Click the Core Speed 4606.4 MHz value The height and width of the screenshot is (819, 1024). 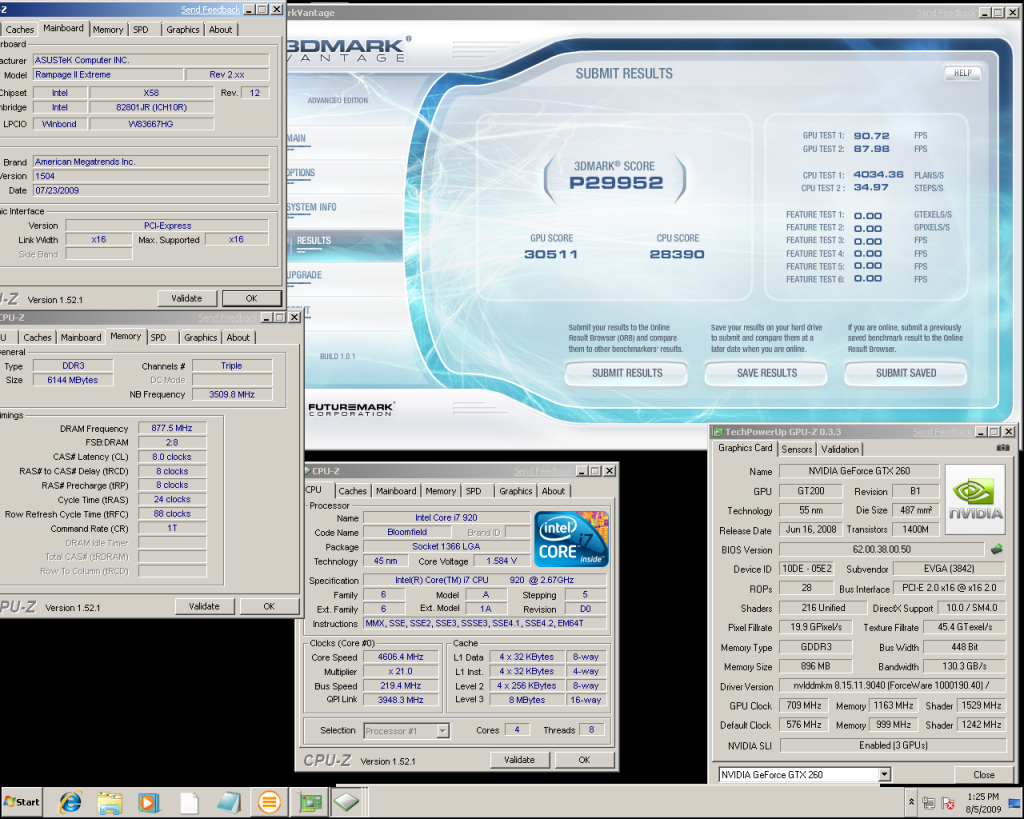pos(400,657)
